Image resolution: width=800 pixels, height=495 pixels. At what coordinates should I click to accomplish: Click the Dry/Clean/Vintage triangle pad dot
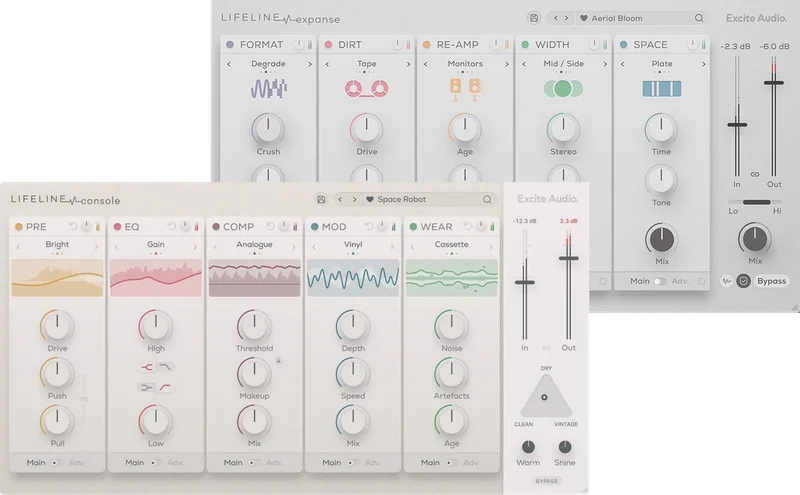[544, 397]
